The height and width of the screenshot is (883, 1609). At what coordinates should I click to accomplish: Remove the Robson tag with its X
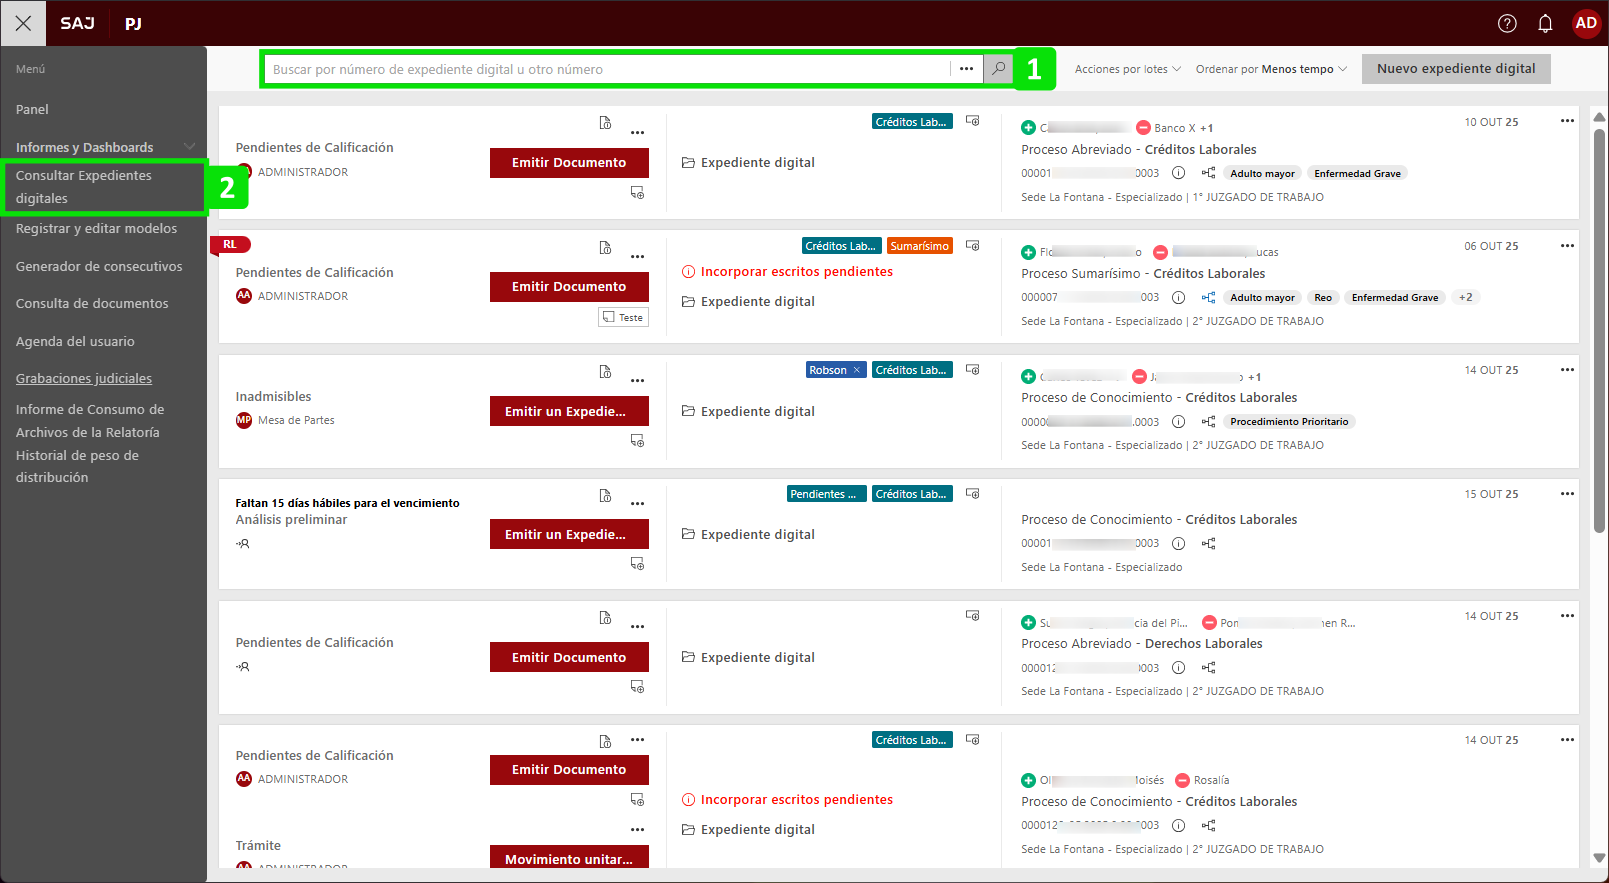point(856,370)
